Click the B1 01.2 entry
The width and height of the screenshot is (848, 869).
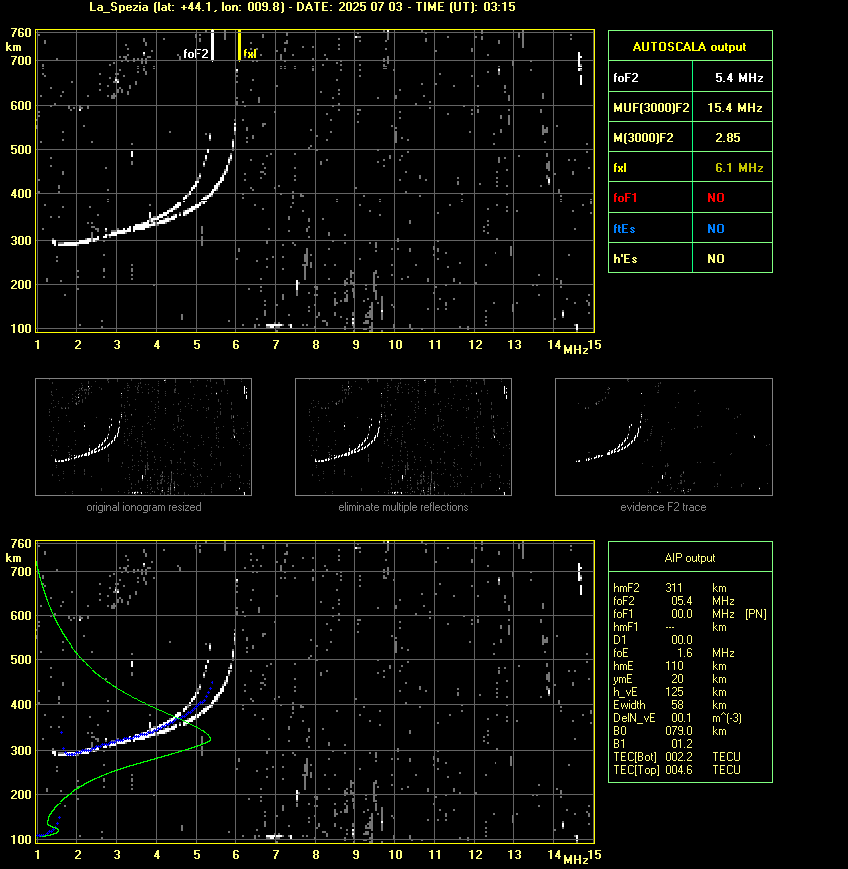653,744
